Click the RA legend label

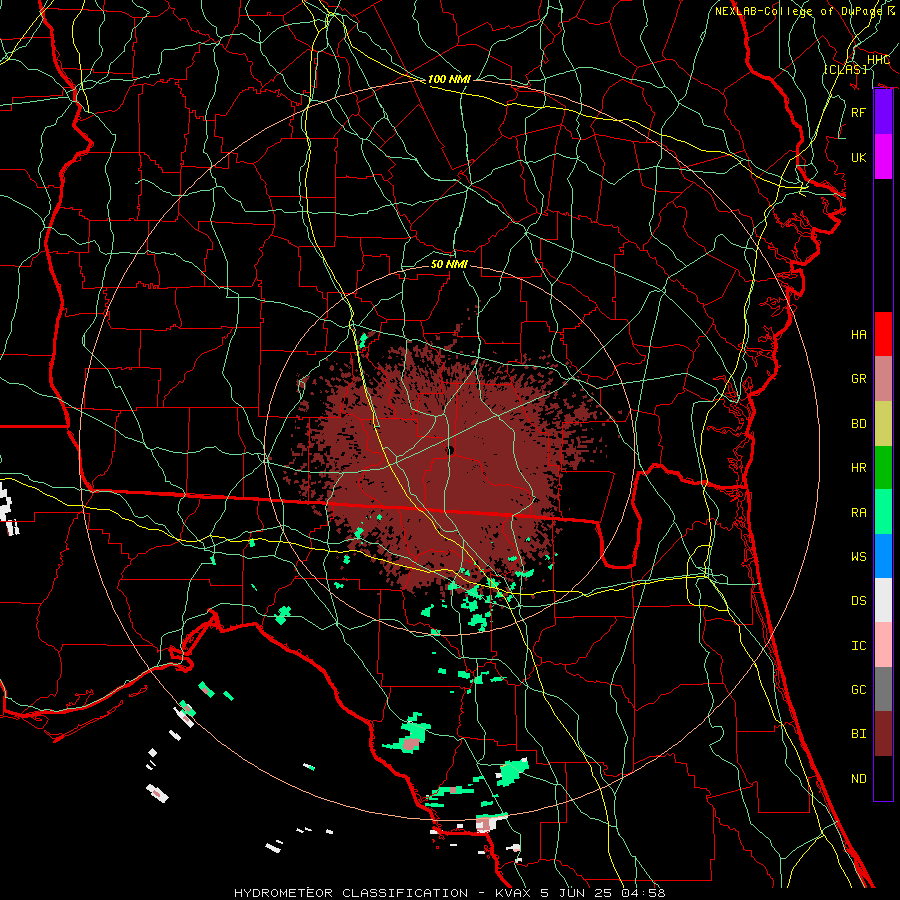[858, 512]
